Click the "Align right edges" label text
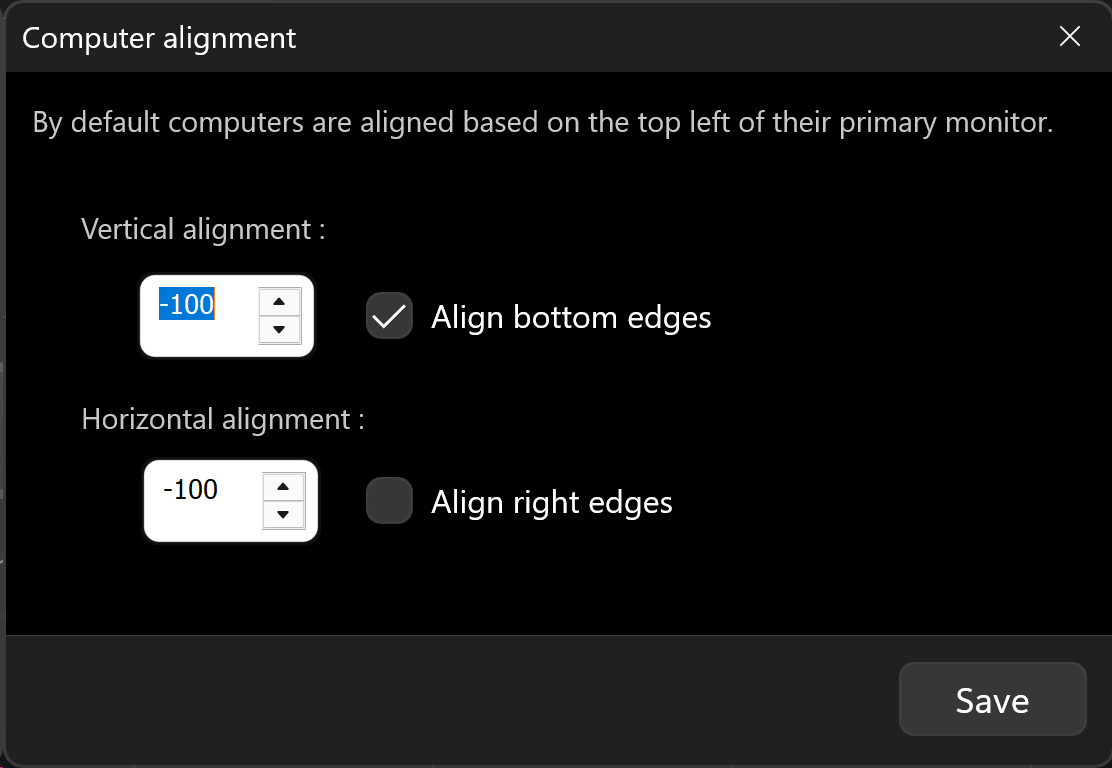 551,502
